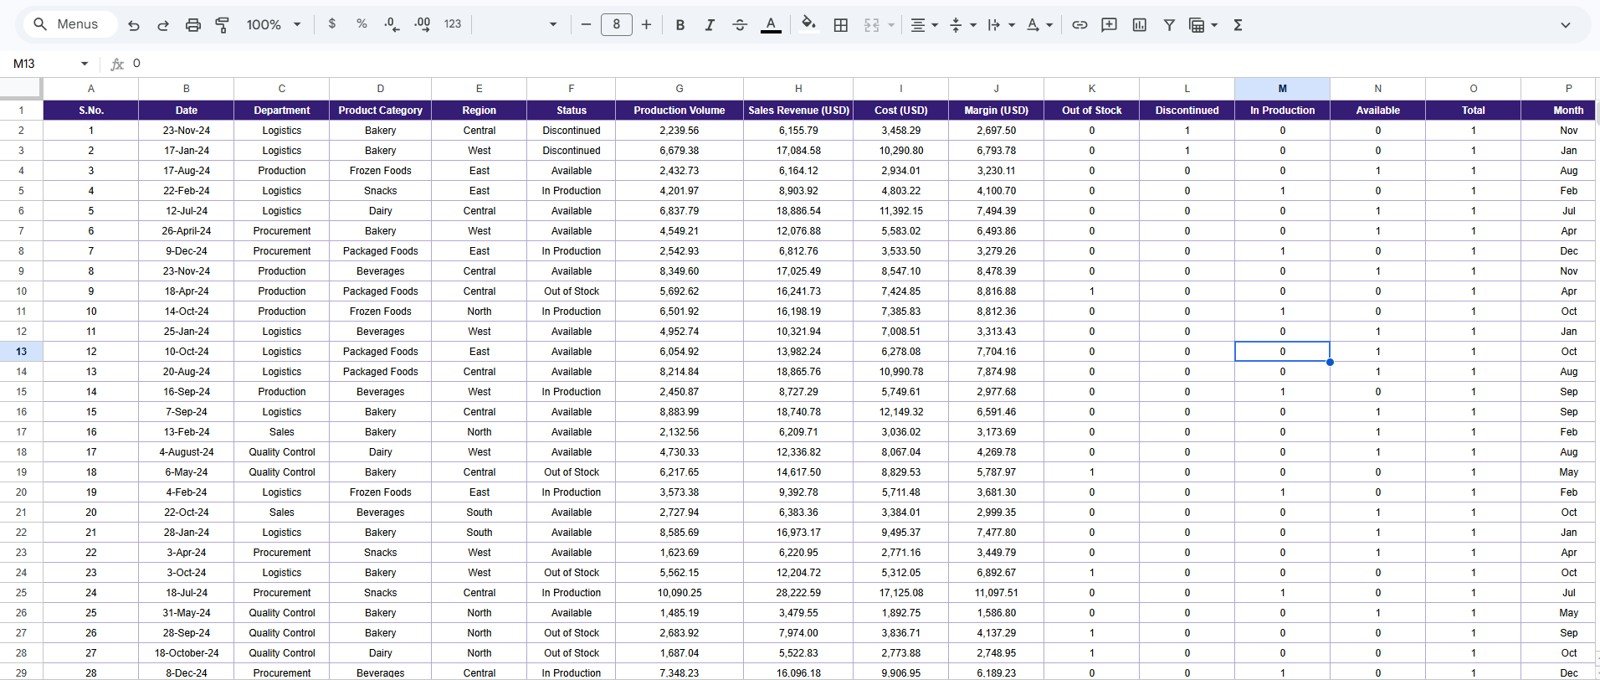Image resolution: width=1600 pixels, height=680 pixels.
Task: Increase font size with plus button
Action: (x=646, y=25)
